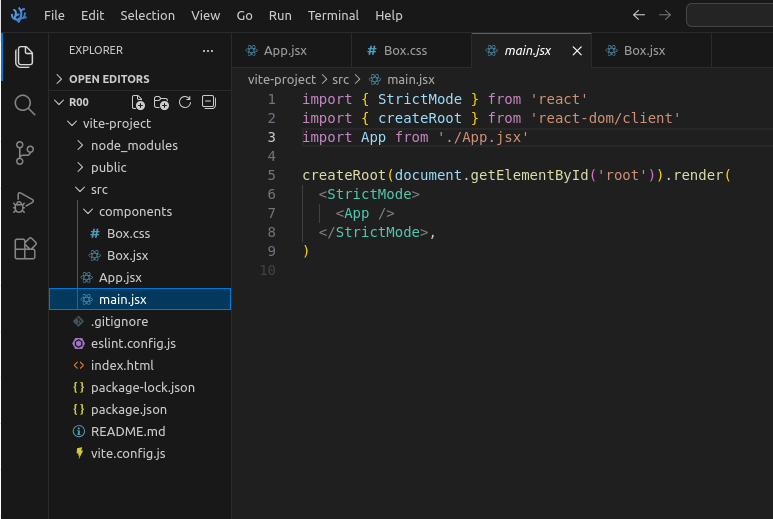
Task: Open the Terminal menu
Action: click(x=333, y=15)
